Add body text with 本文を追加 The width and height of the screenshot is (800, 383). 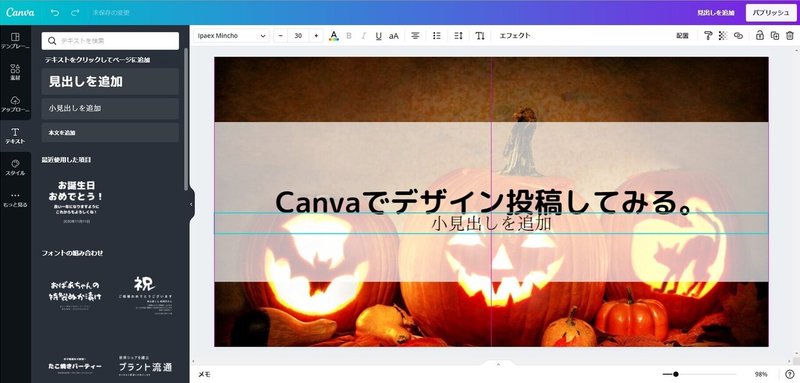pyautogui.click(x=110, y=133)
